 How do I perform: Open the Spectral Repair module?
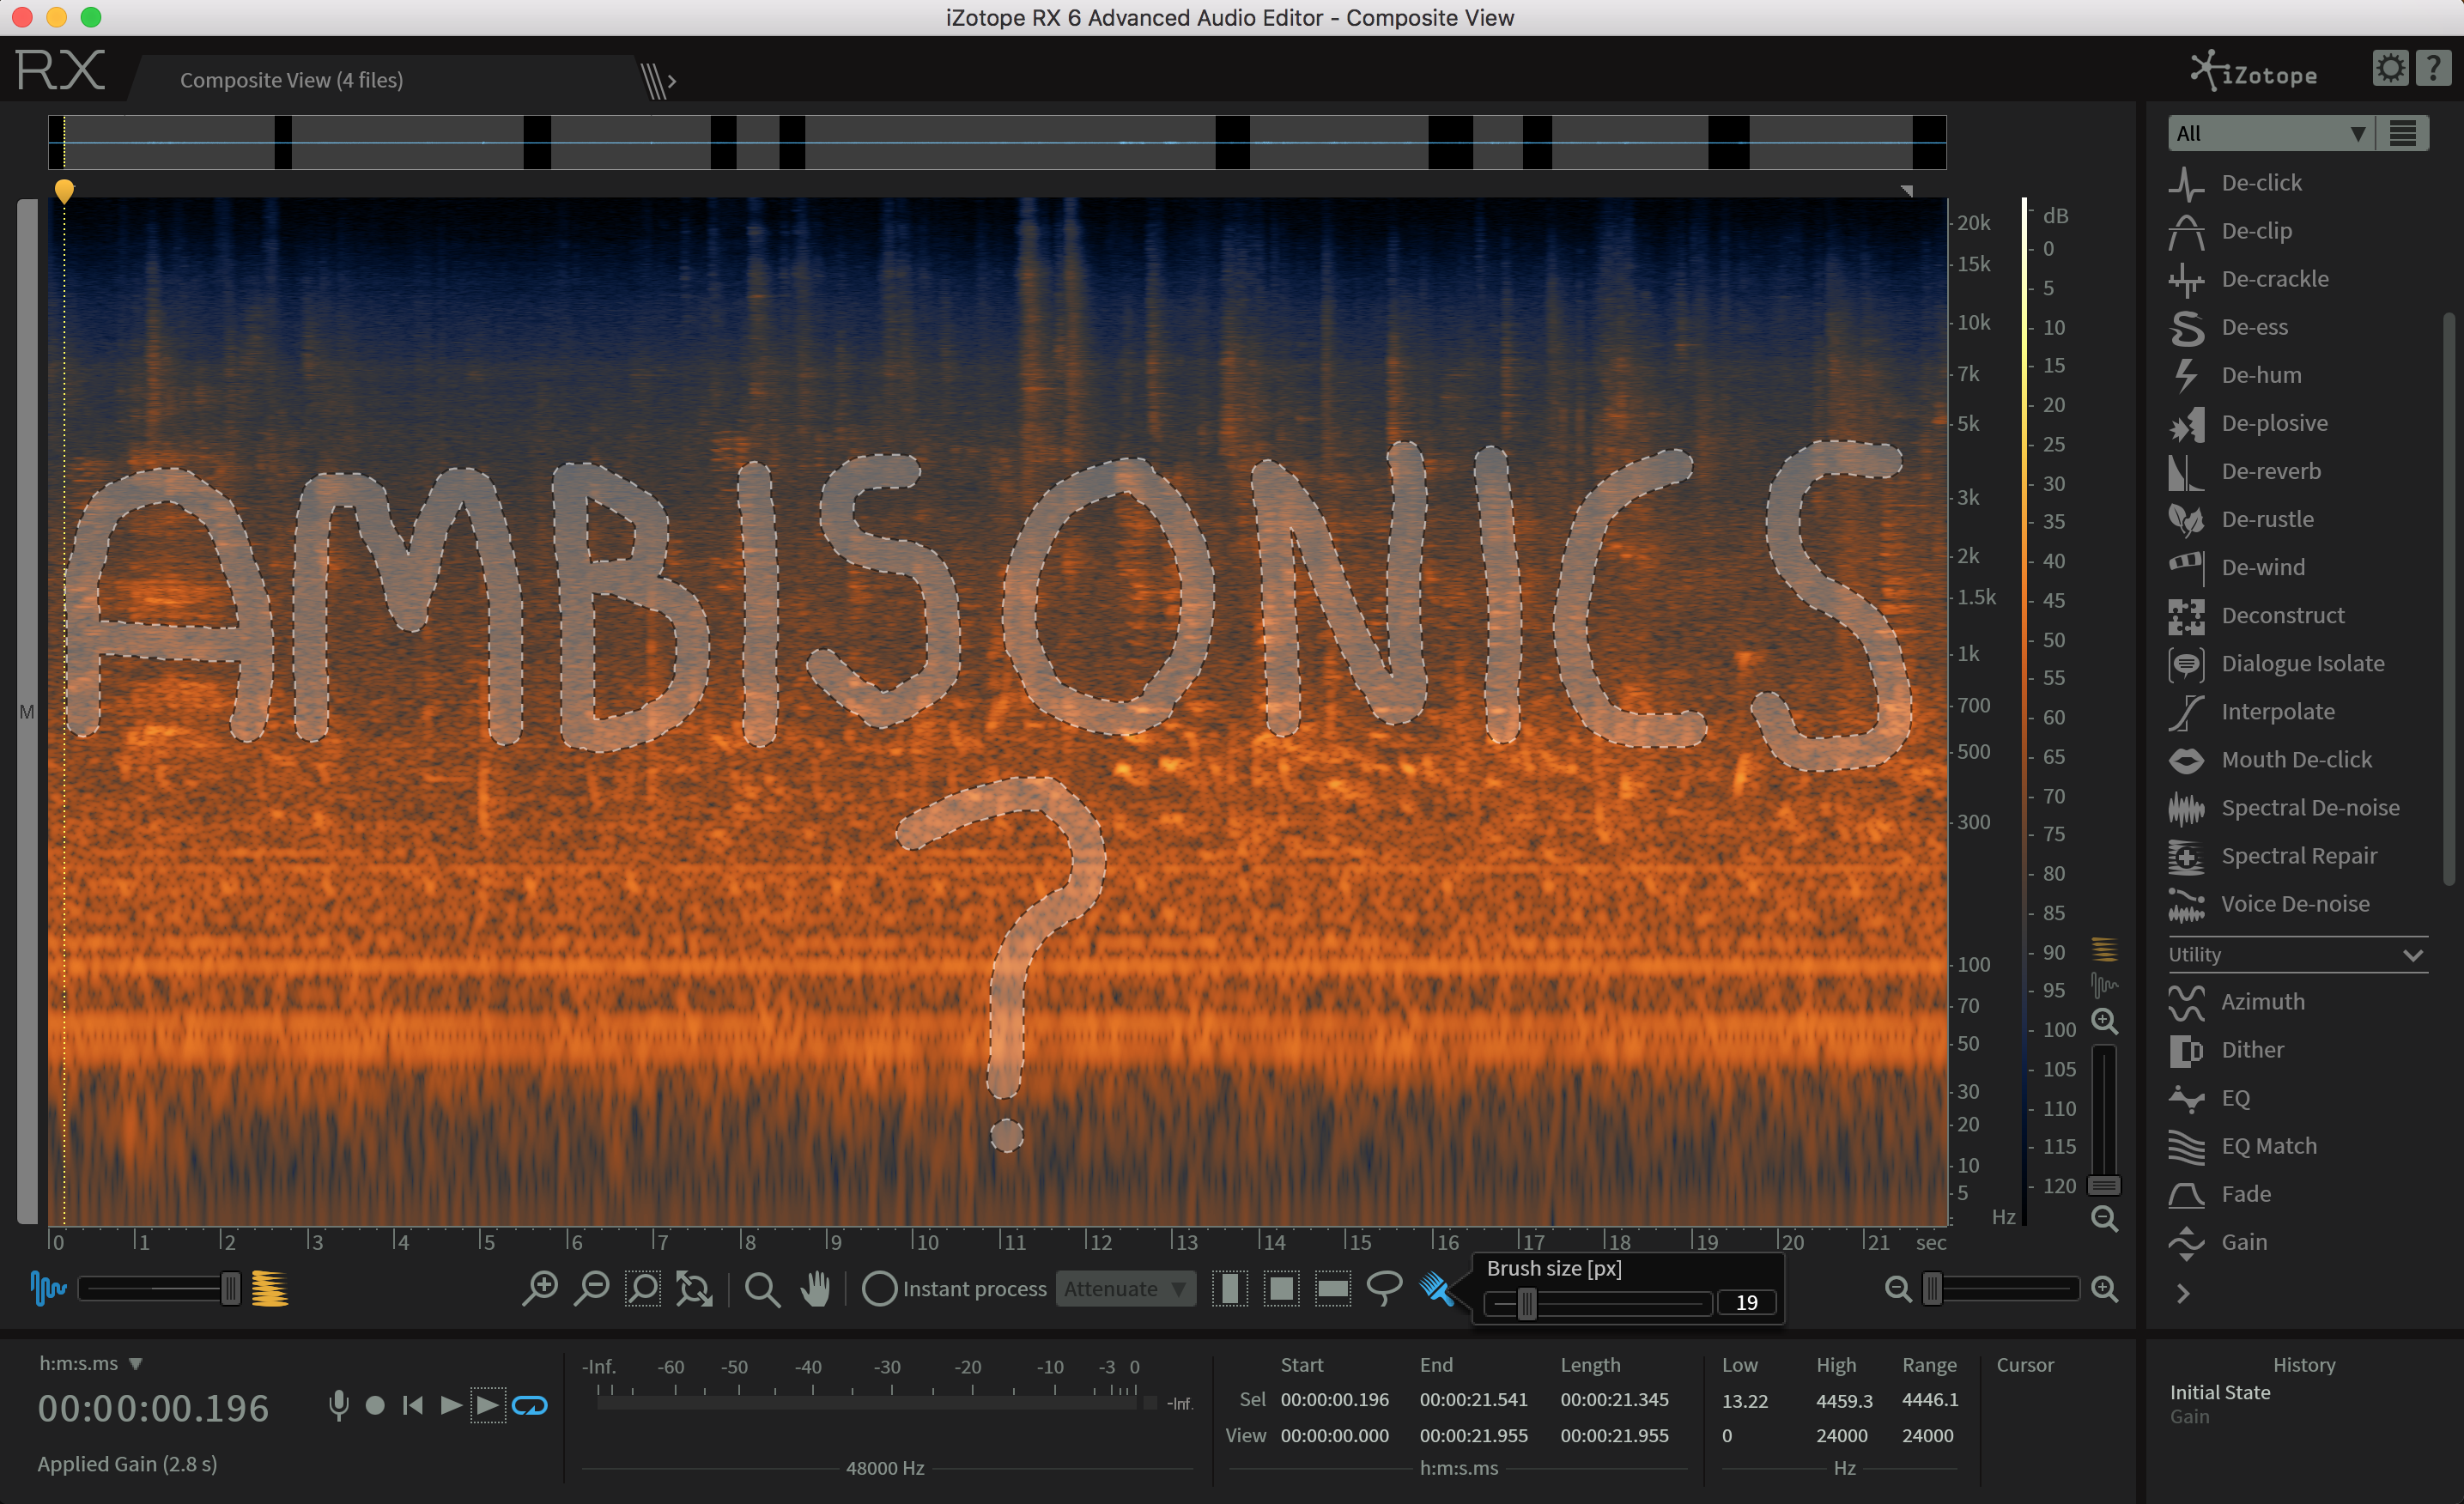click(2298, 856)
